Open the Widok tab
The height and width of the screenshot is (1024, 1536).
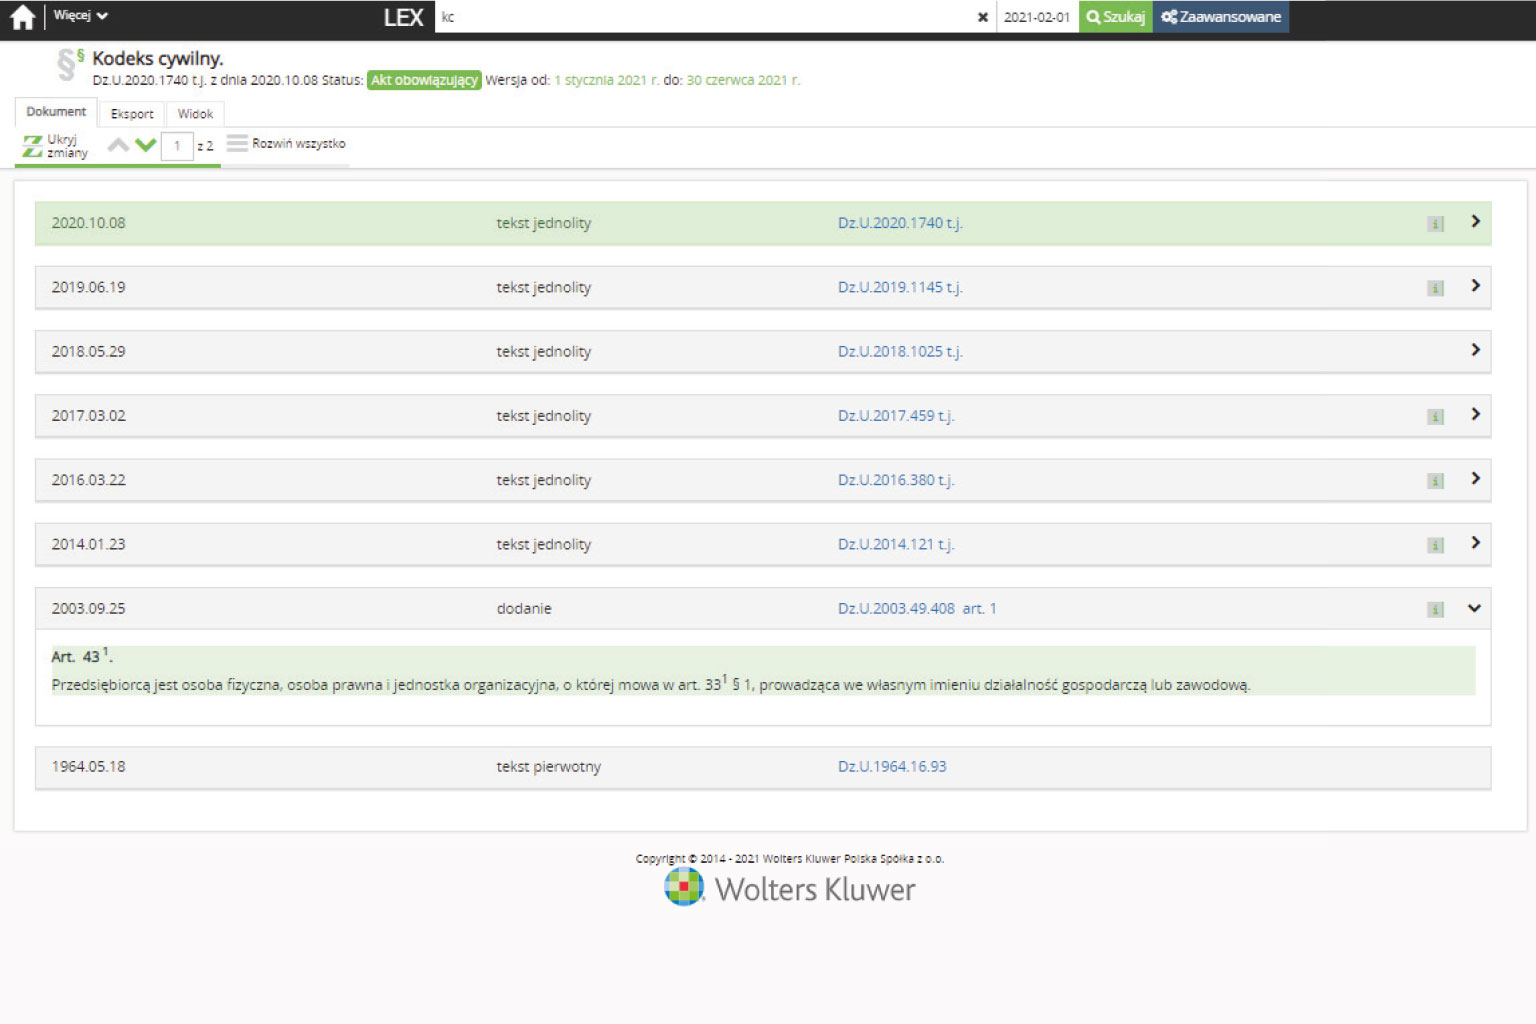[x=195, y=114]
